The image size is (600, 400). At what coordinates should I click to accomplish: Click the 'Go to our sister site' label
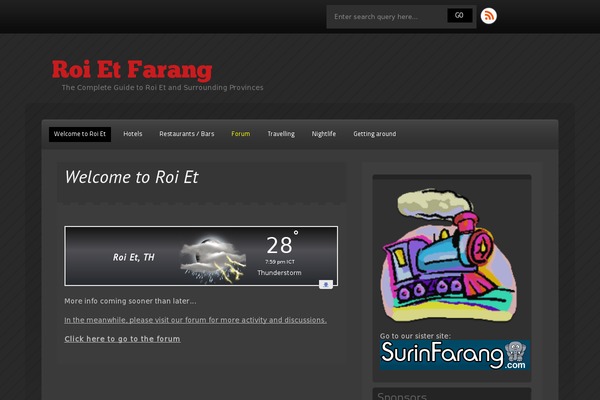[x=415, y=336]
